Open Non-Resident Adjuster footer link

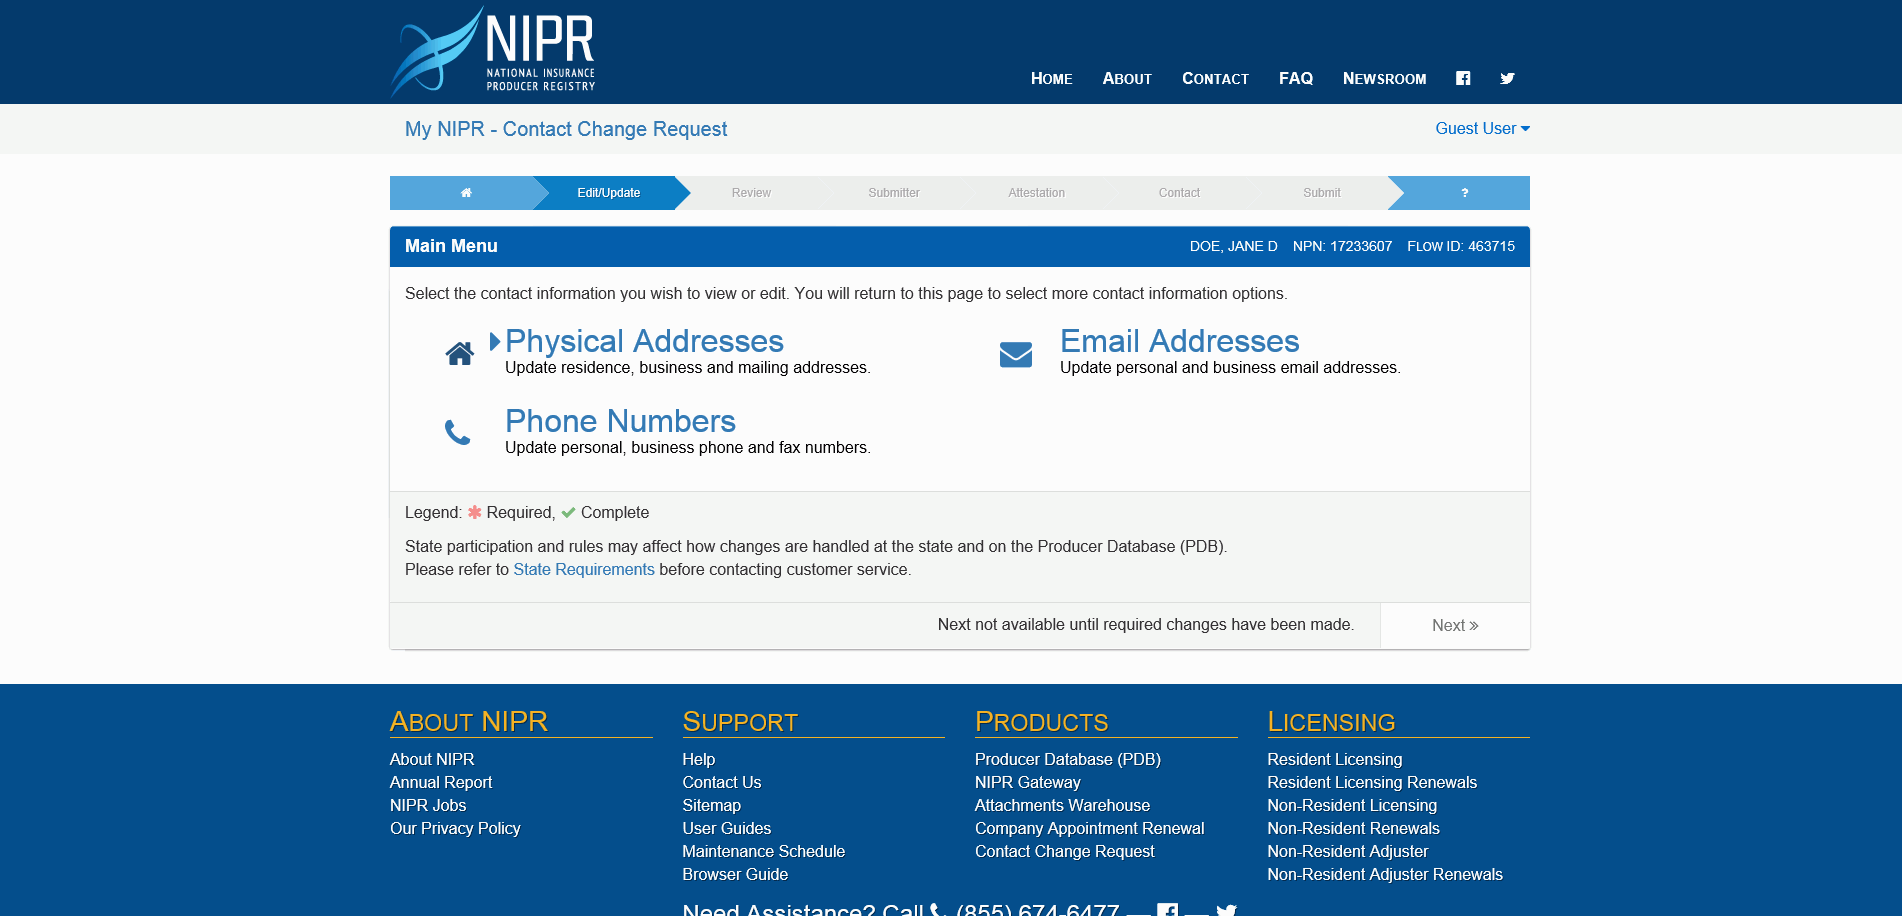[x=1347, y=851]
